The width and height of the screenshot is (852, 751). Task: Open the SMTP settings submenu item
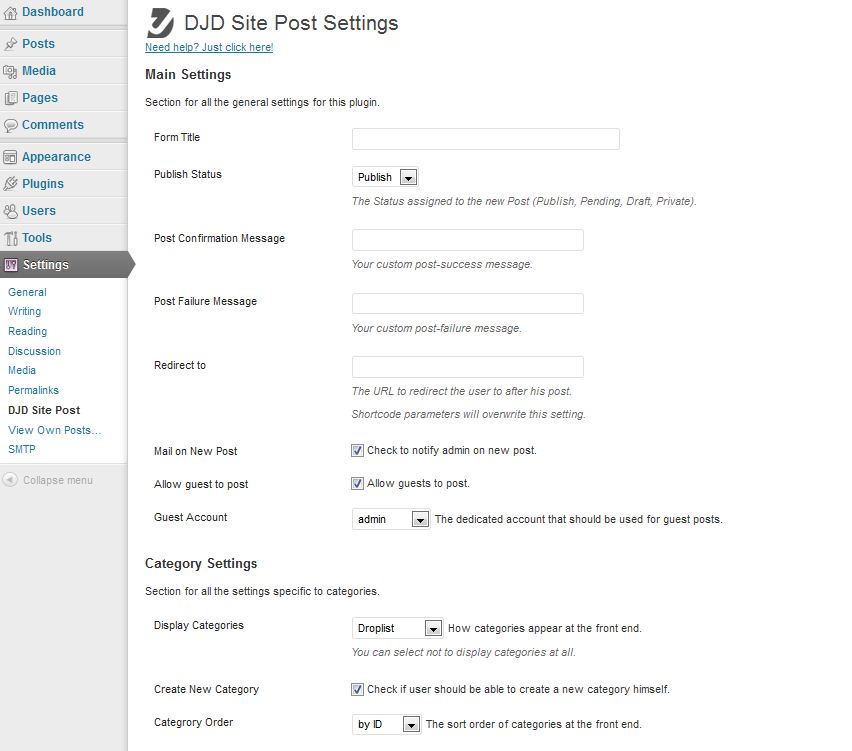22,449
